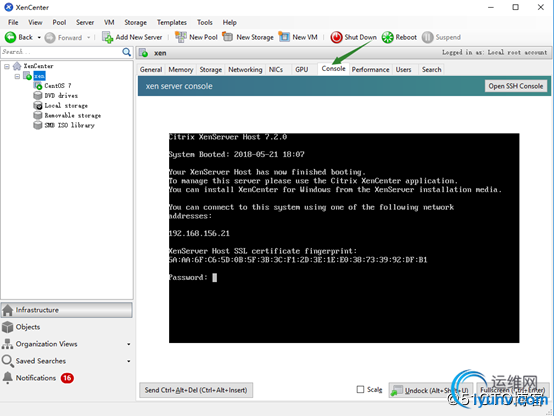The image size is (554, 416).
Task: Expand the Organization Views dropdown arrow
Action: coord(129,344)
